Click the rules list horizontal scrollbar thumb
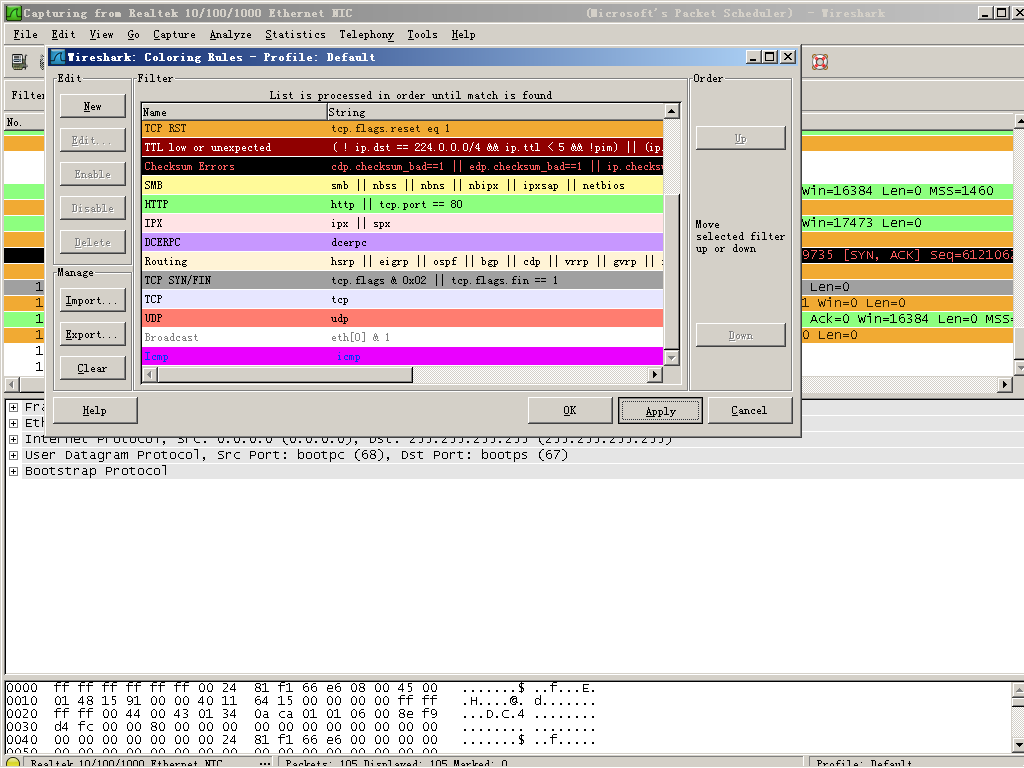 point(285,374)
